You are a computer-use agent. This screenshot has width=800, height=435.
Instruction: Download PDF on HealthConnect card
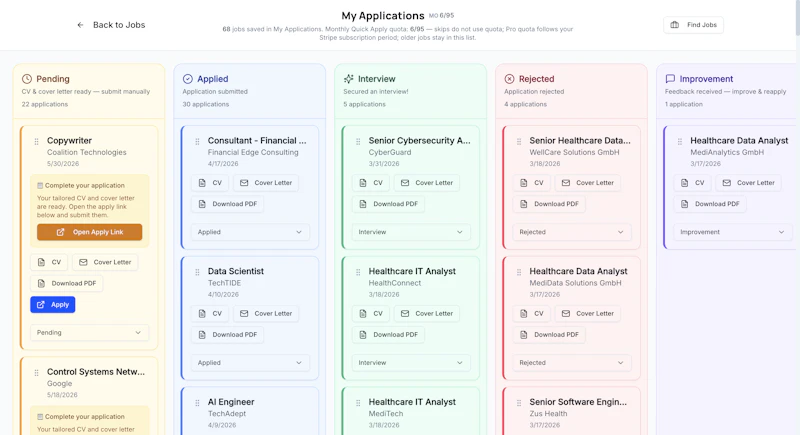pos(388,335)
